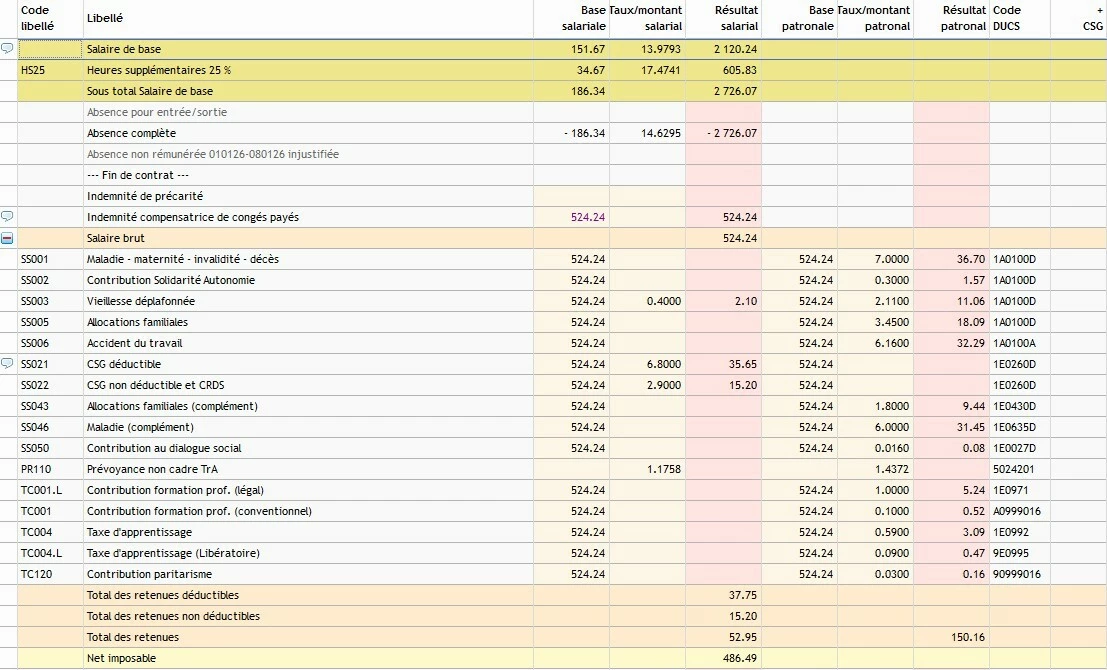Select the Résultat salarial column header
Viewport: 1107px width, 670px height.
(736, 18)
